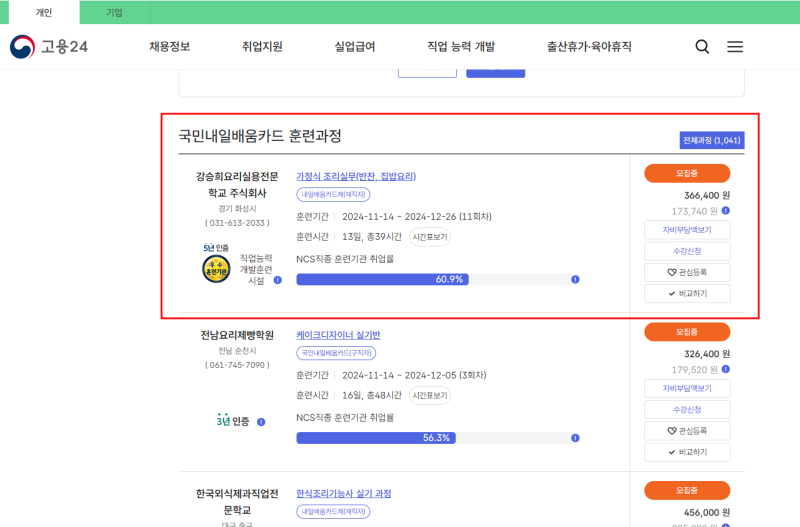Click institution name 한국외식제과직업전문학교
The image size is (800, 527).
tap(237, 502)
